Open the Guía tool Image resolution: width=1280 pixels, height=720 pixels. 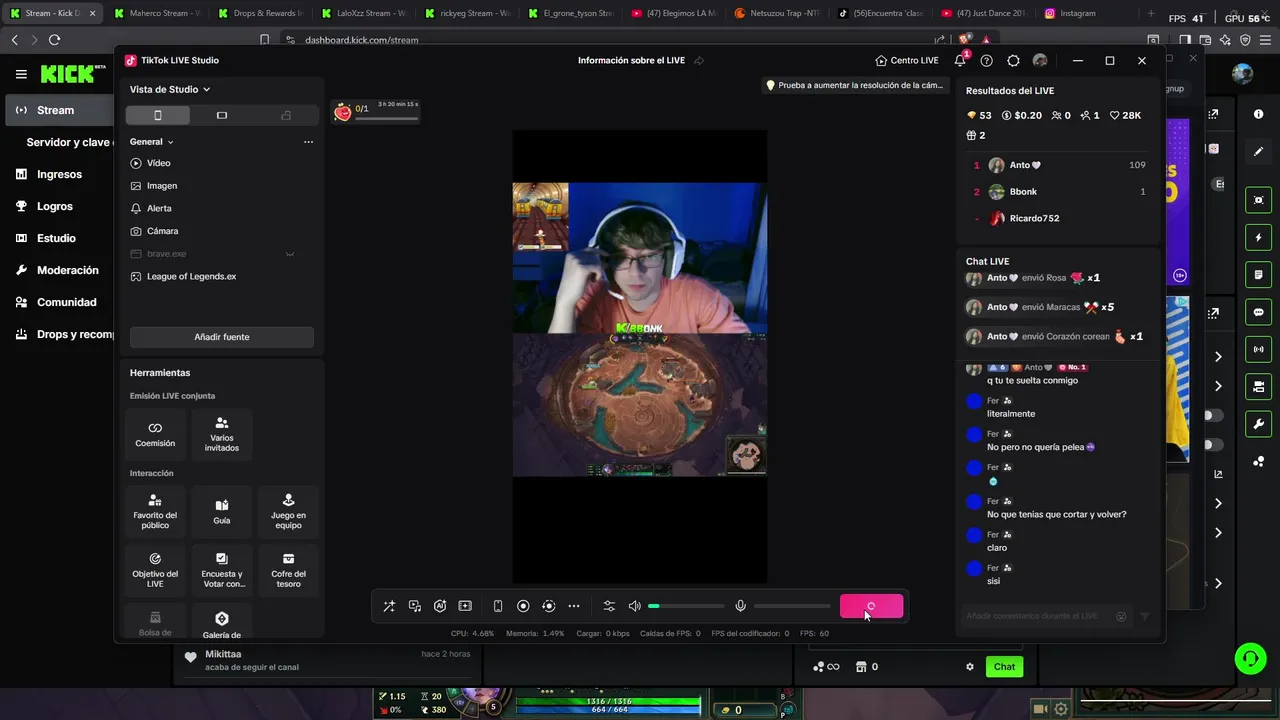click(x=222, y=511)
